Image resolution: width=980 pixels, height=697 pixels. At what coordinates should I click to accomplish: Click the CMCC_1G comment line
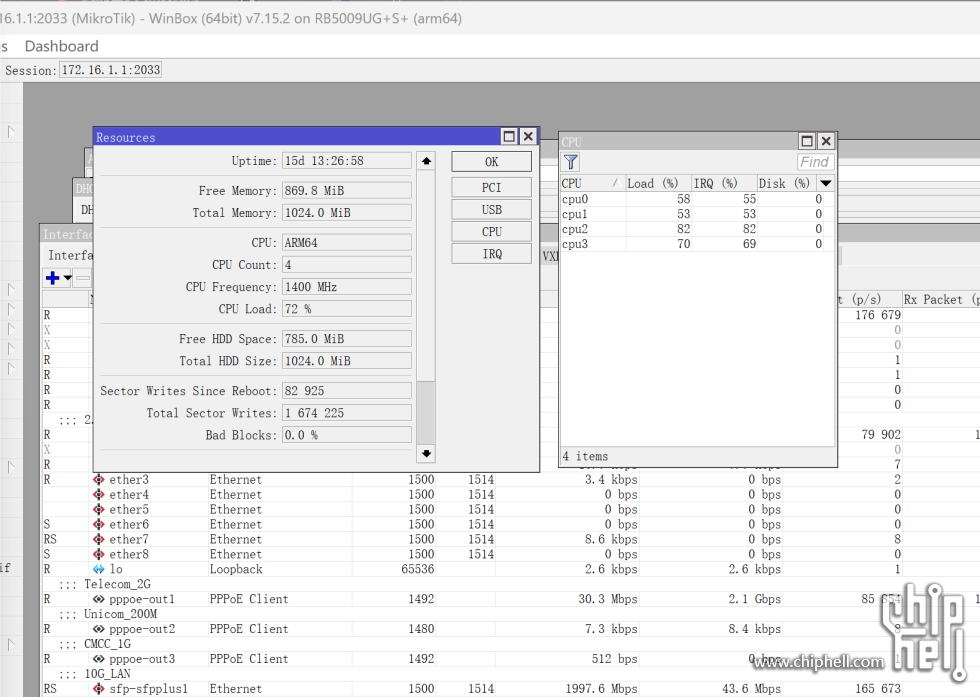click(108, 644)
